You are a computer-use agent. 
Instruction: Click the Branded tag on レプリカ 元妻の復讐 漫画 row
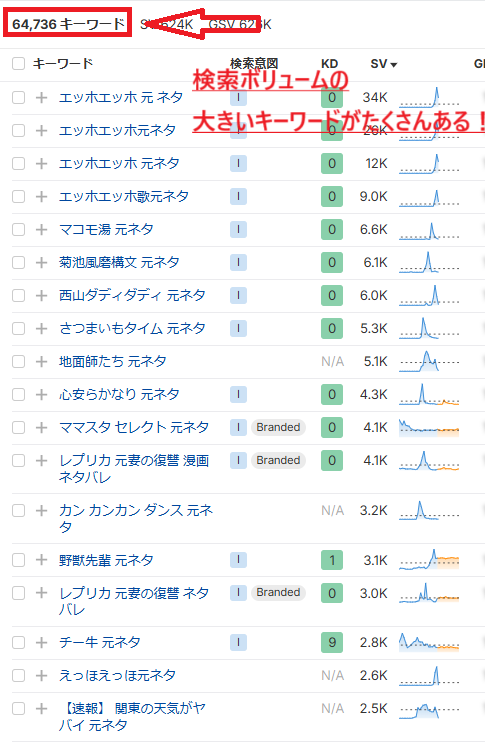tap(278, 460)
